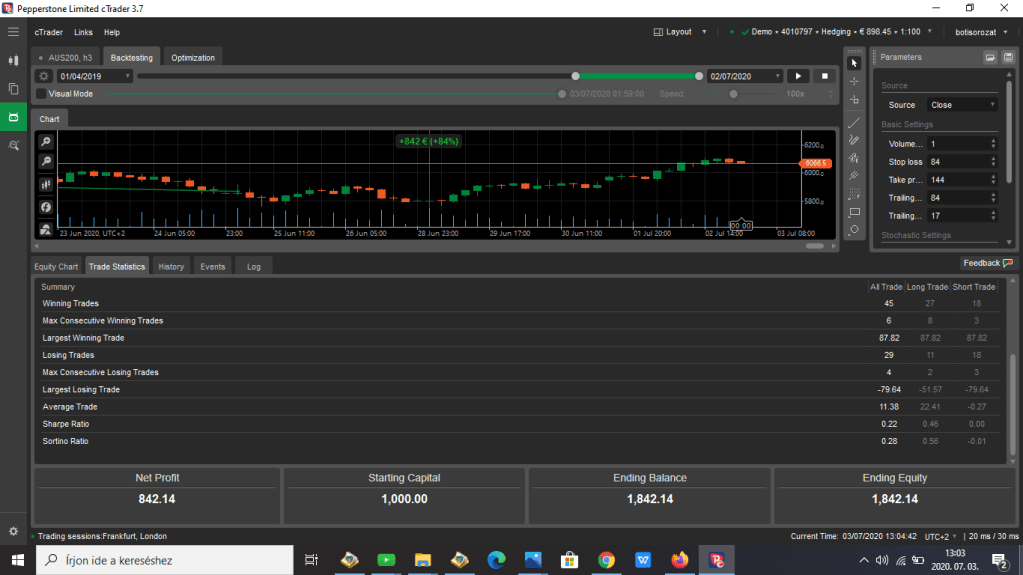Share the chart via the Facebook icon
Image resolution: width=1023 pixels, height=575 pixels.
46,206
